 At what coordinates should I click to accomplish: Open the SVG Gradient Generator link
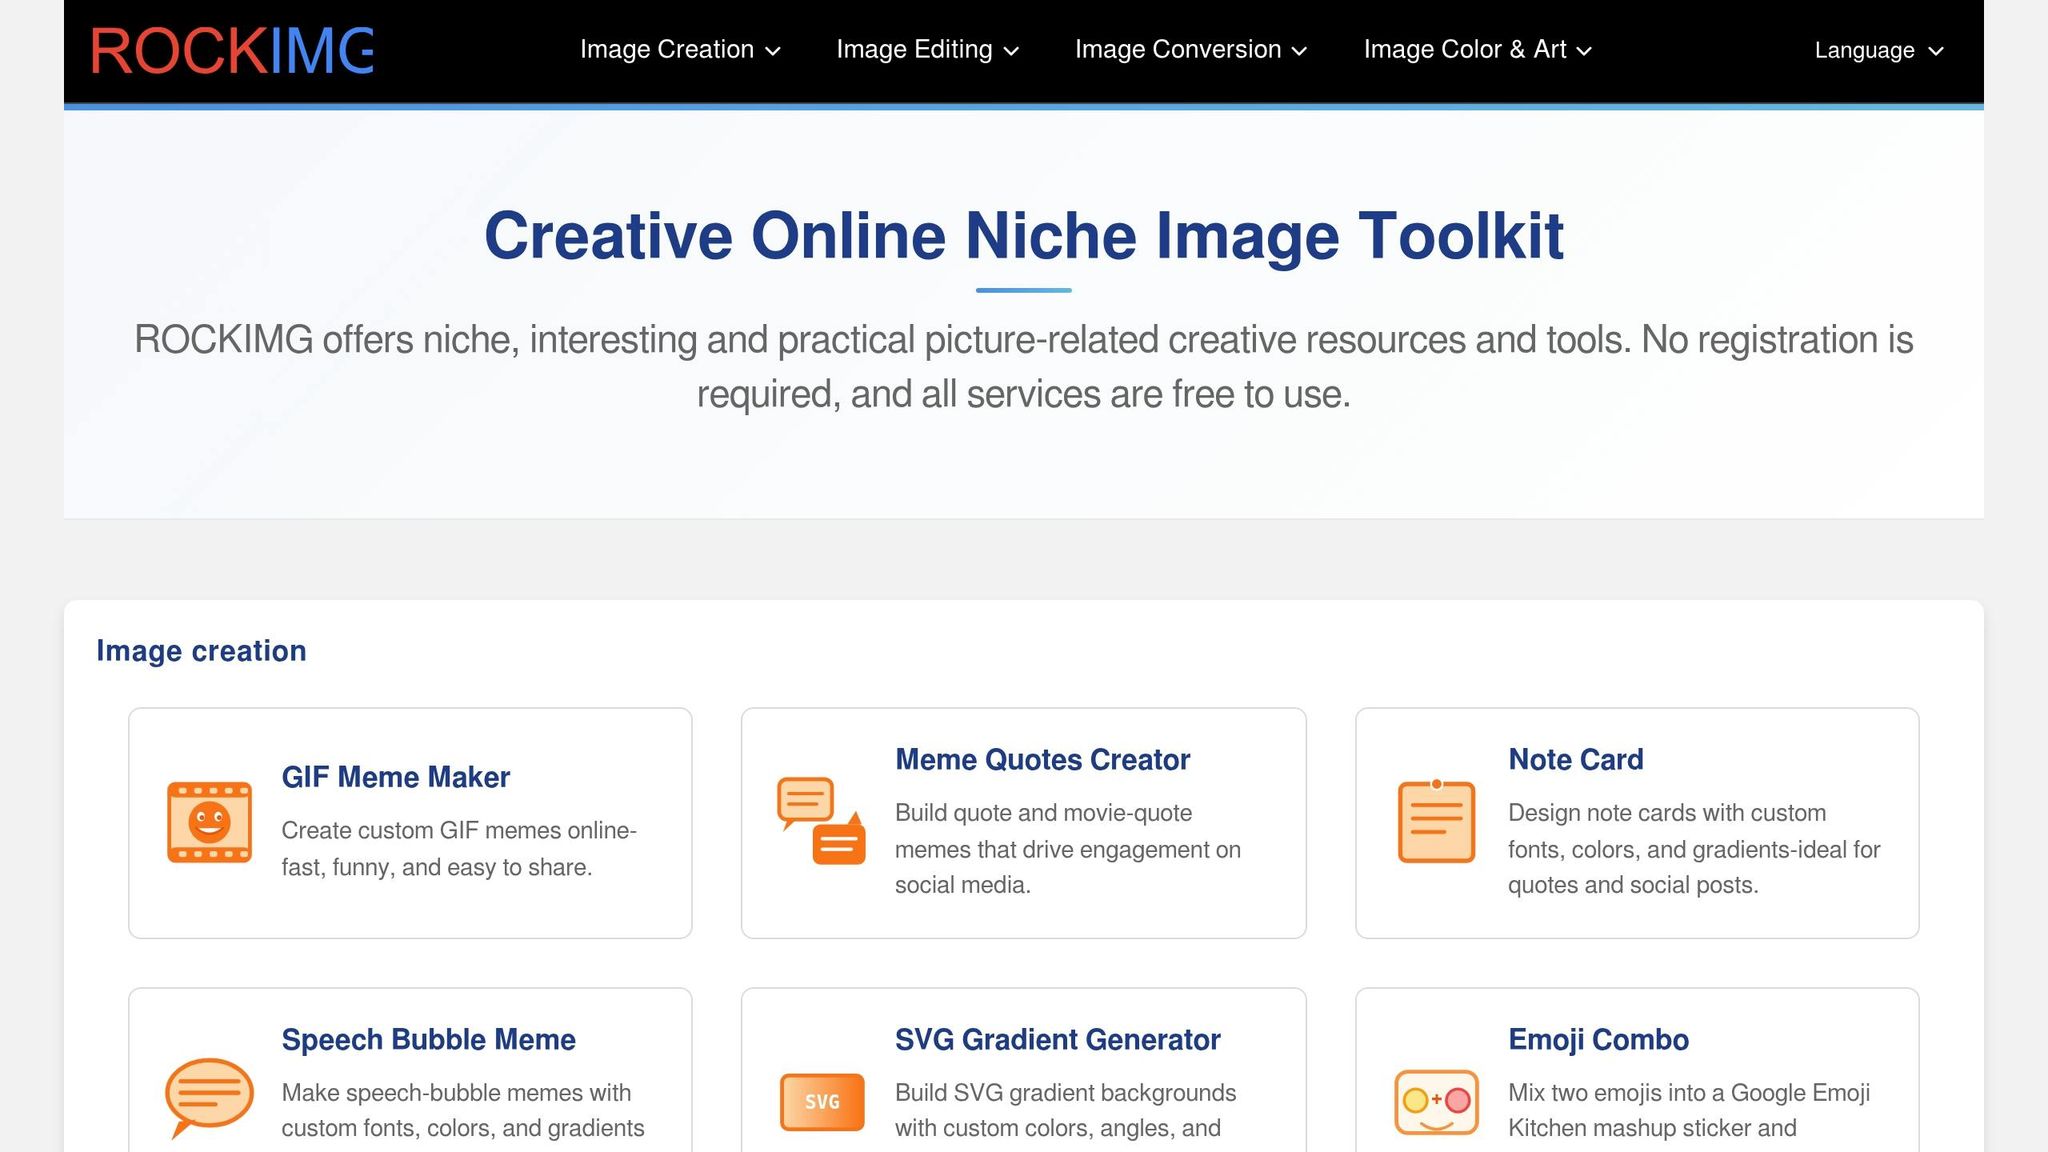tap(1057, 1040)
